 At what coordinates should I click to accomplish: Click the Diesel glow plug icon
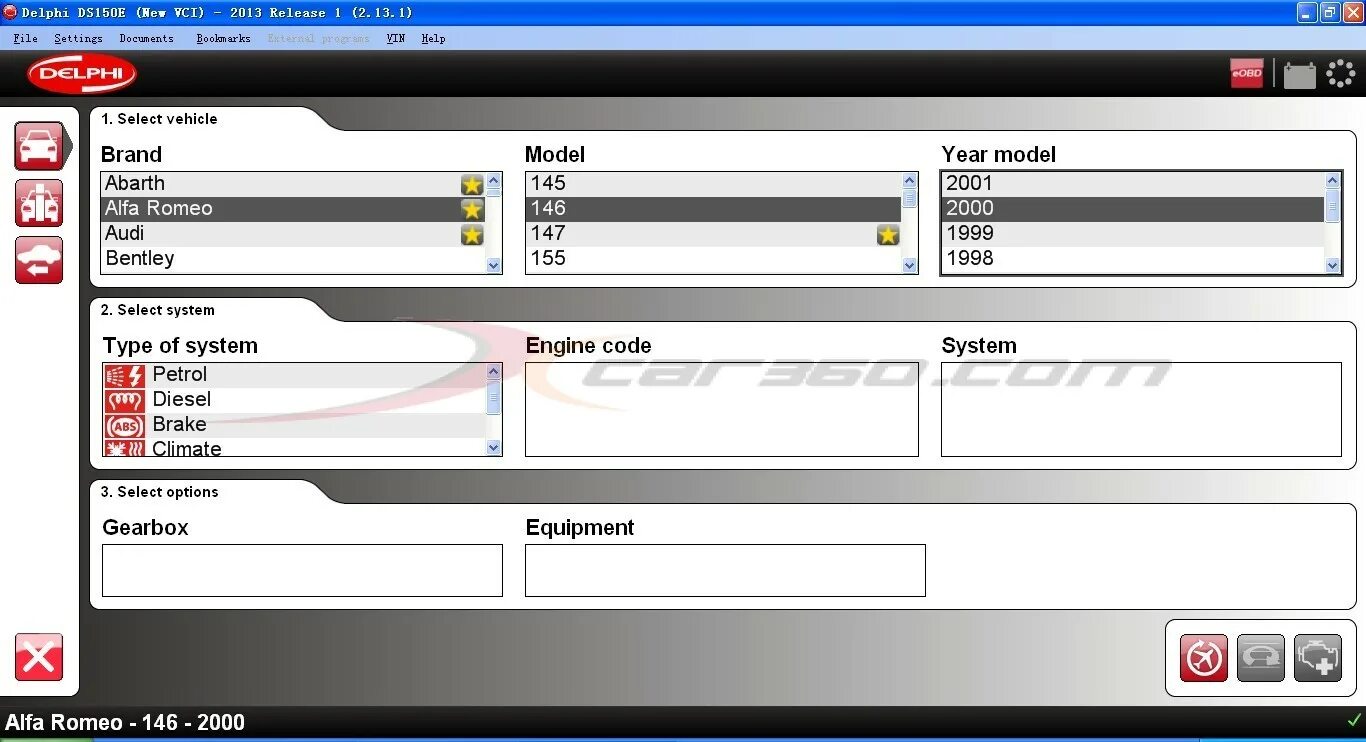124,400
